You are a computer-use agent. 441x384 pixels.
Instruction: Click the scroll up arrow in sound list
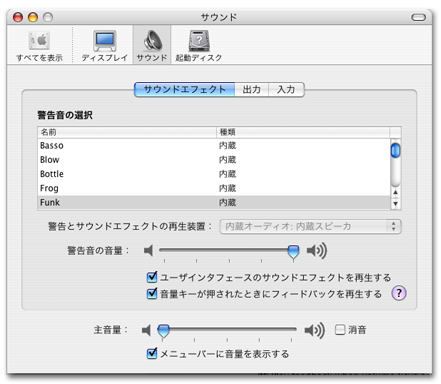click(395, 192)
